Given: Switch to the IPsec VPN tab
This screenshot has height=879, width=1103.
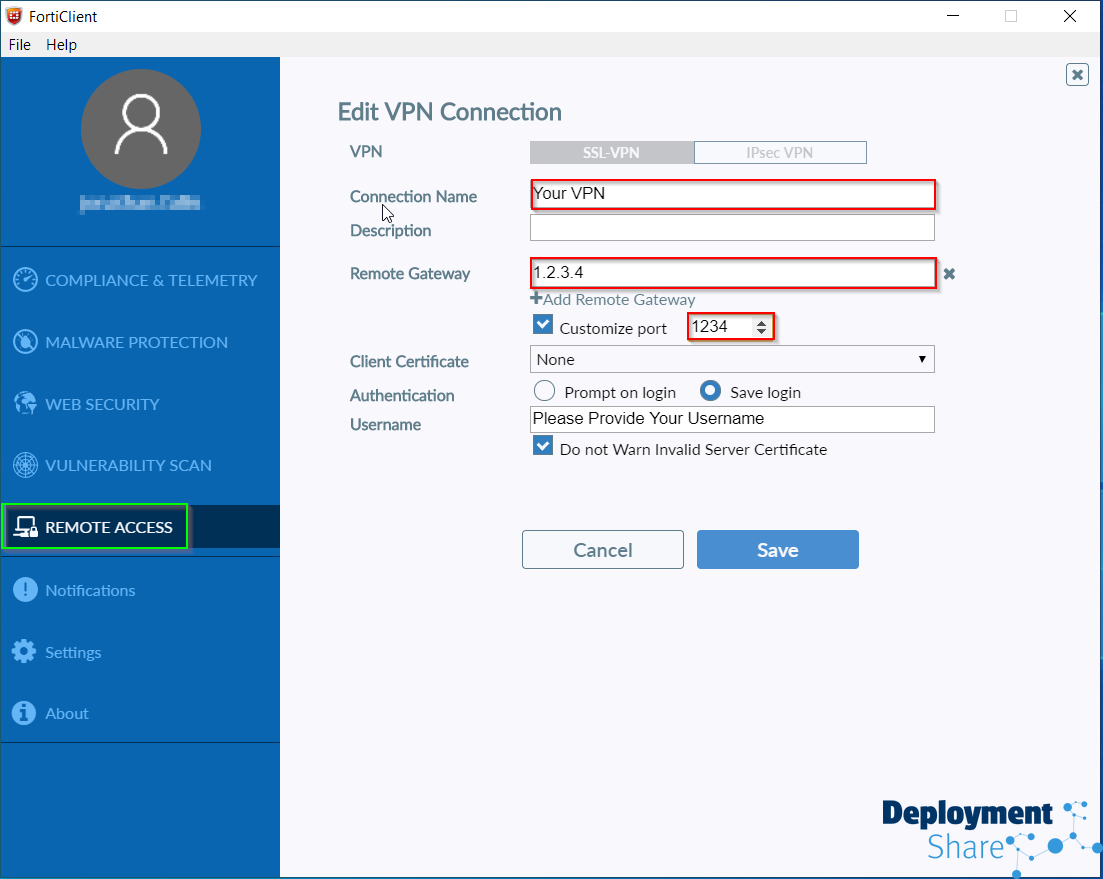Looking at the screenshot, I should coord(780,153).
